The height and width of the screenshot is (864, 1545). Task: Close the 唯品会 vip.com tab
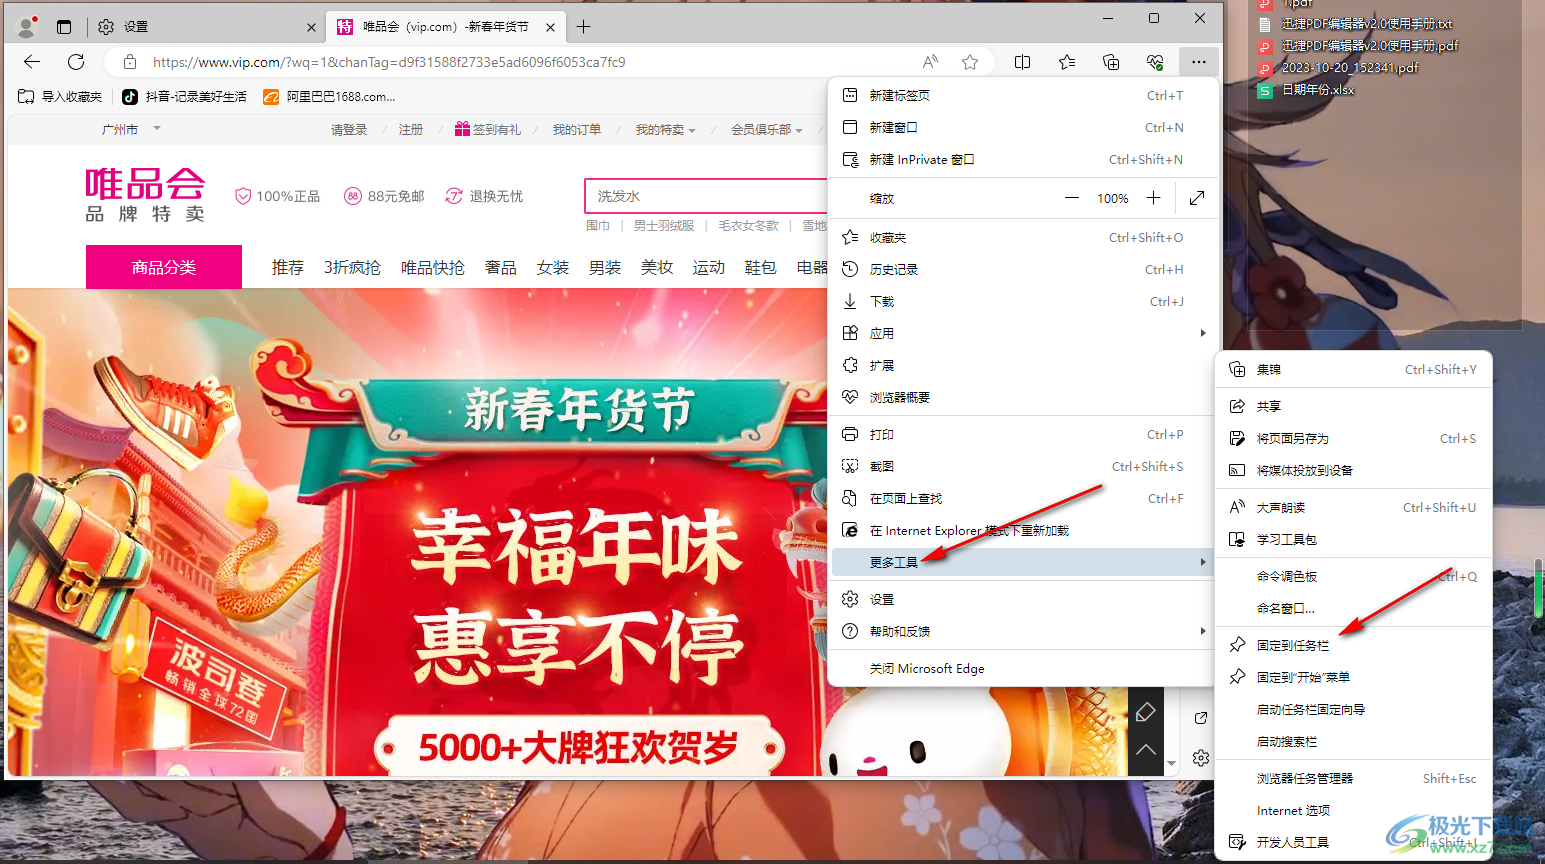[550, 27]
